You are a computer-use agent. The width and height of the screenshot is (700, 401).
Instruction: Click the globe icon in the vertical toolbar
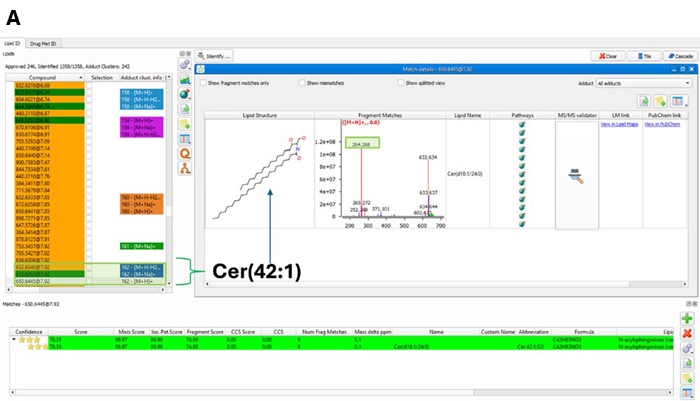click(x=186, y=94)
